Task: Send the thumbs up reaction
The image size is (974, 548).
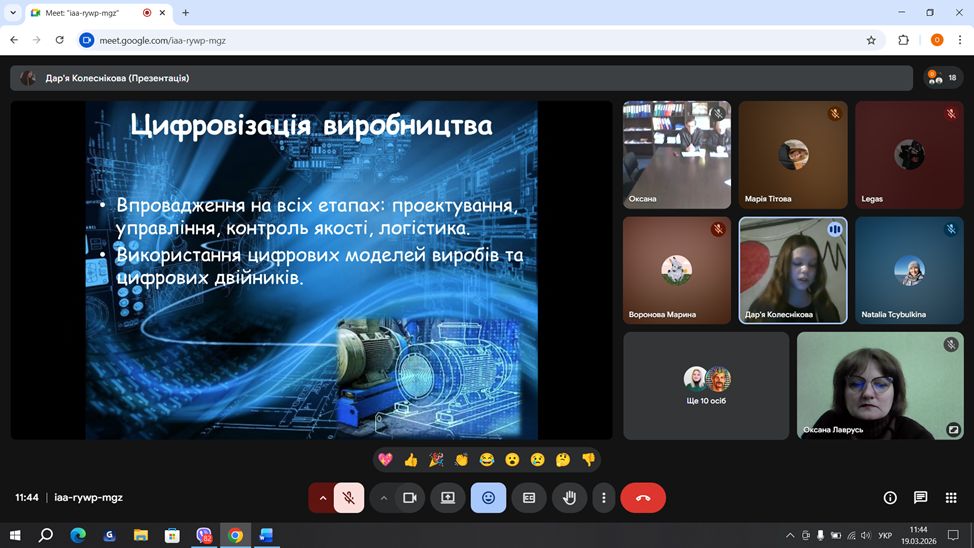Action: coord(410,460)
